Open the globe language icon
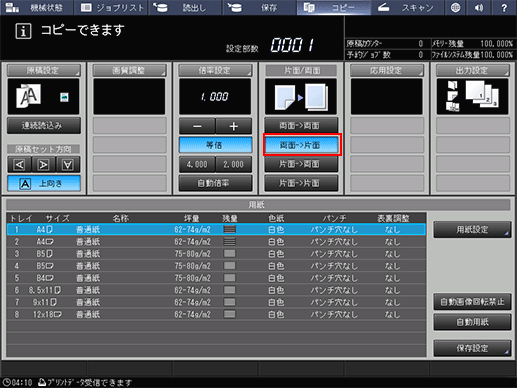 click(455, 8)
